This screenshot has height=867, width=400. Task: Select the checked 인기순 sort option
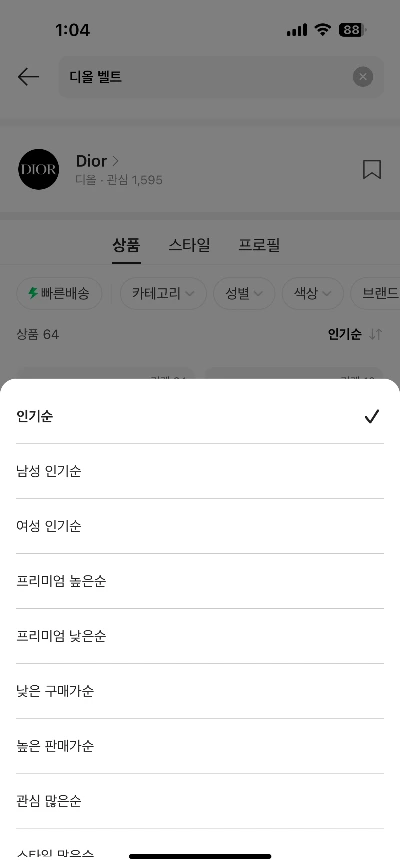pos(200,416)
